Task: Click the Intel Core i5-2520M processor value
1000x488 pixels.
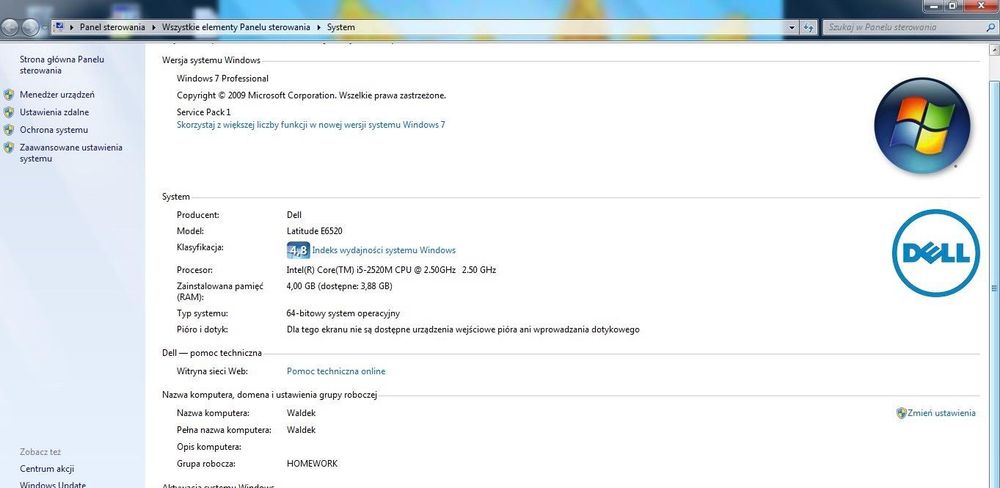Action: coord(392,270)
